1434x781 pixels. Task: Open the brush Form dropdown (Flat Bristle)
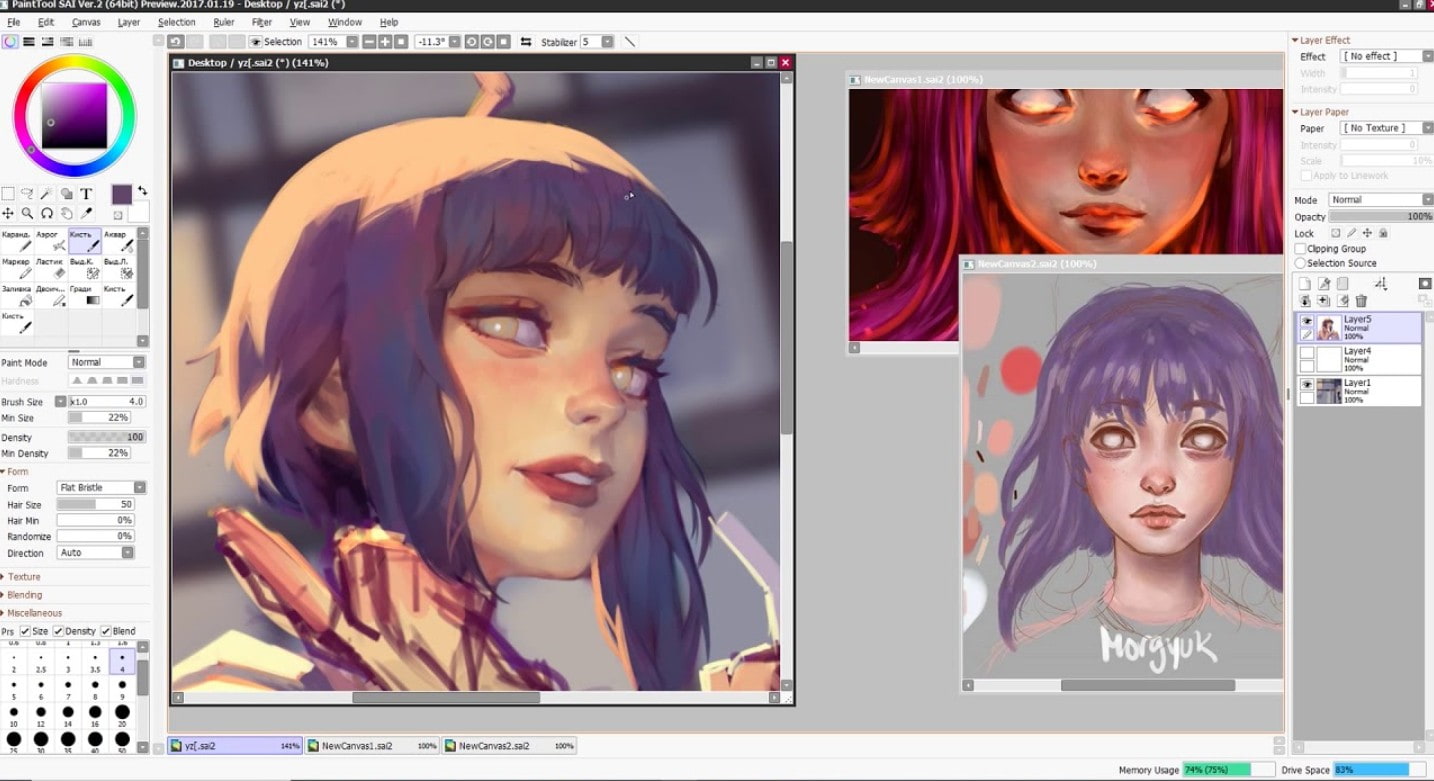pos(101,487)
